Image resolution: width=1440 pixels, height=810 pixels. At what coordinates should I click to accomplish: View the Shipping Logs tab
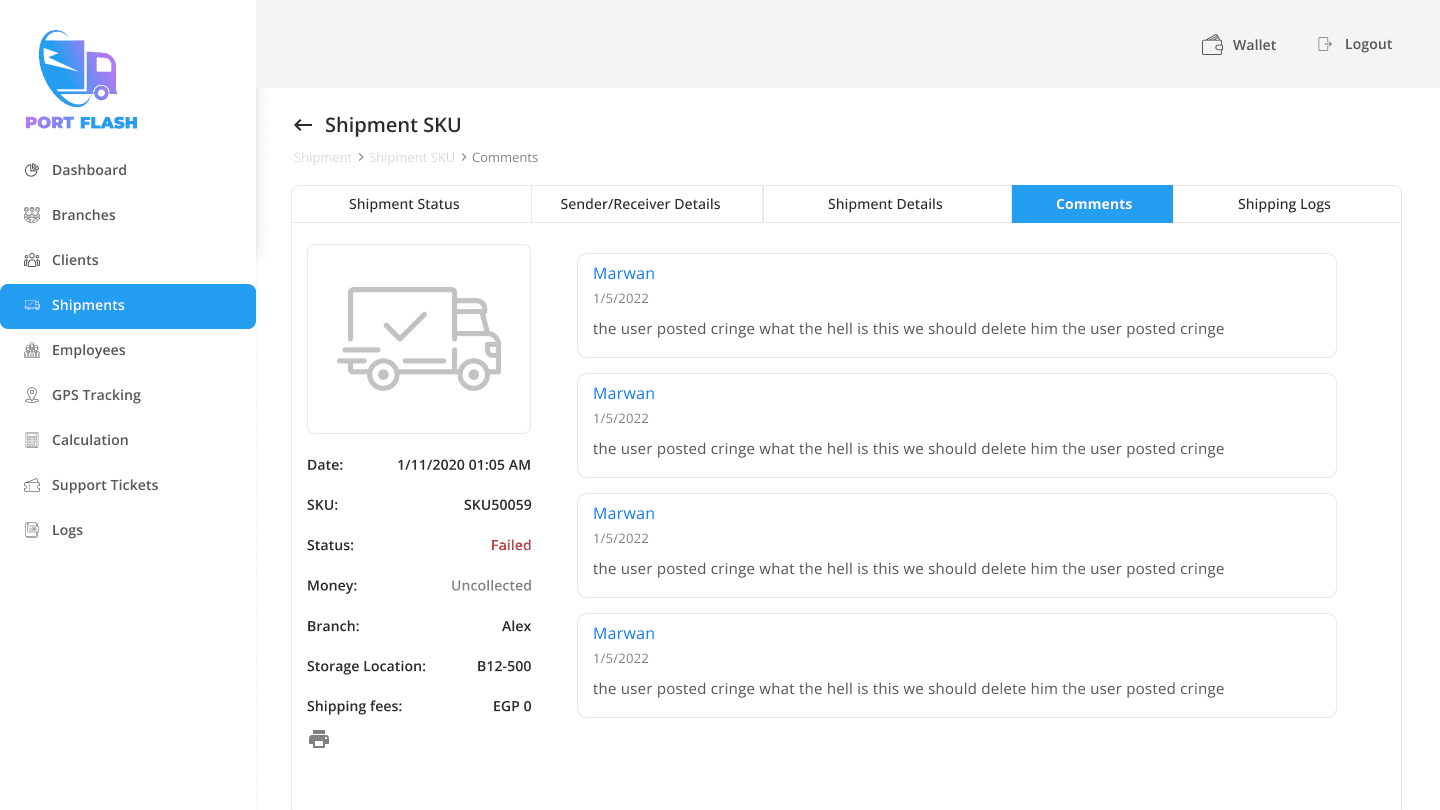click(1284, 204)
